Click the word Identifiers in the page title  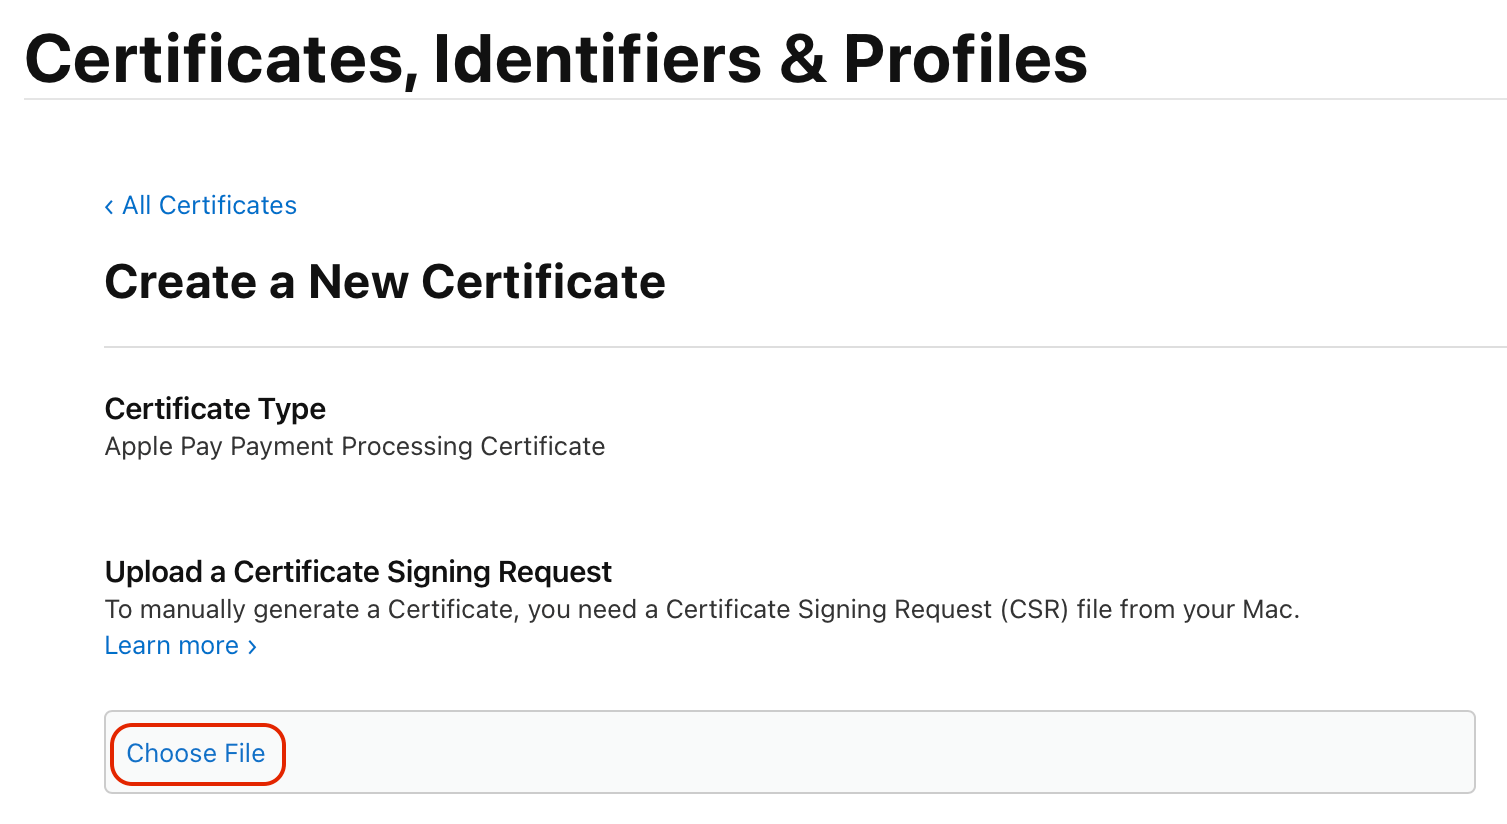point(597,59)
